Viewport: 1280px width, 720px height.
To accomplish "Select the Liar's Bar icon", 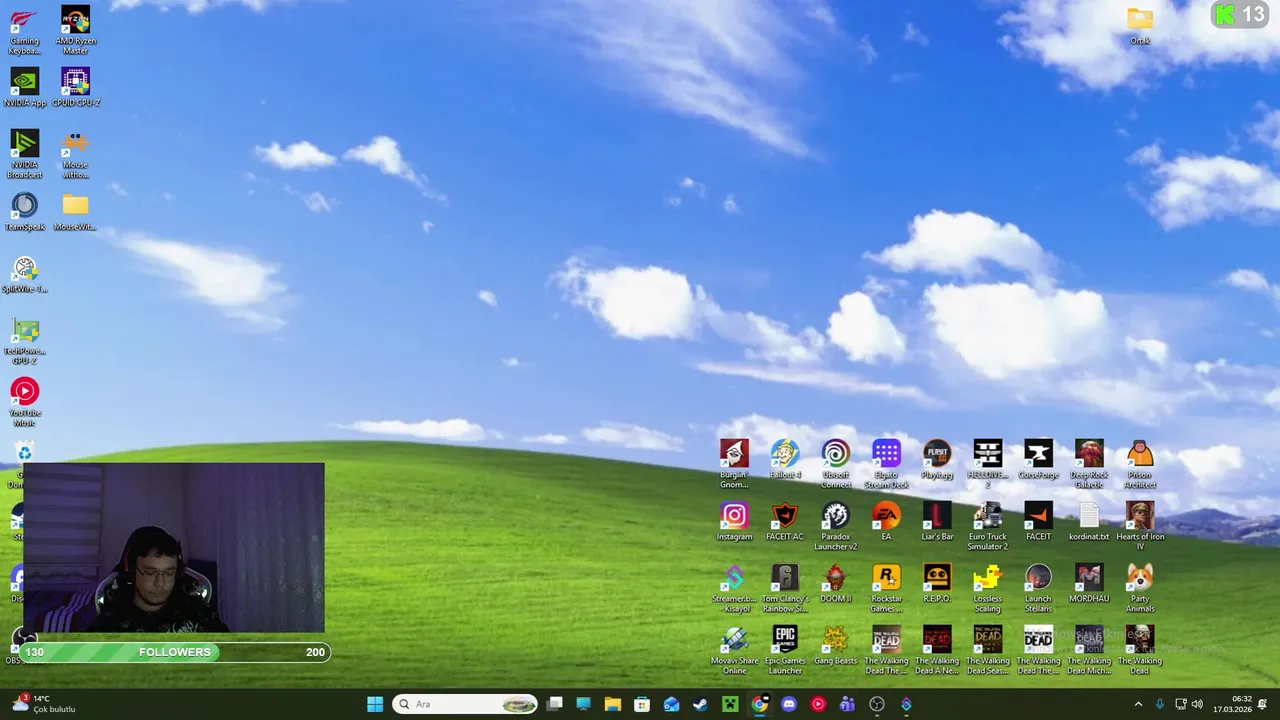I will [937, 522].
